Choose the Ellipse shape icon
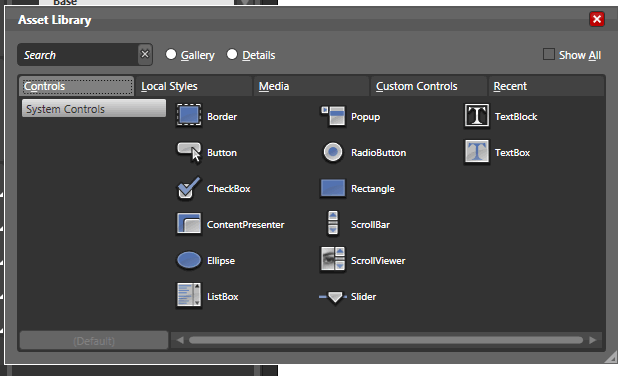 (x=189, y=260)
